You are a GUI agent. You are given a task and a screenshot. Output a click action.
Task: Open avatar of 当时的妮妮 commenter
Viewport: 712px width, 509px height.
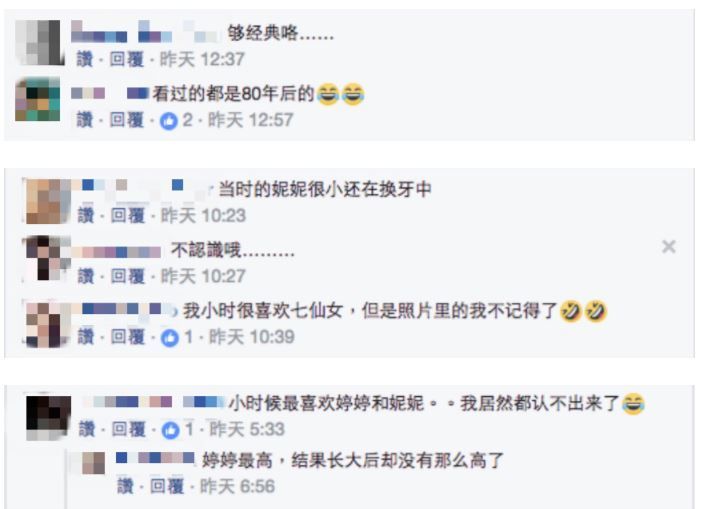tap(48, 202)
